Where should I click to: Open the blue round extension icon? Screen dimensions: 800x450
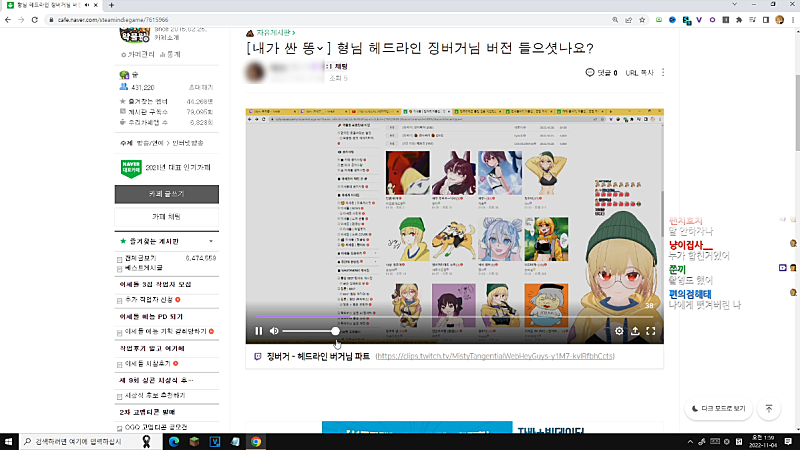[x=672, y=20]
